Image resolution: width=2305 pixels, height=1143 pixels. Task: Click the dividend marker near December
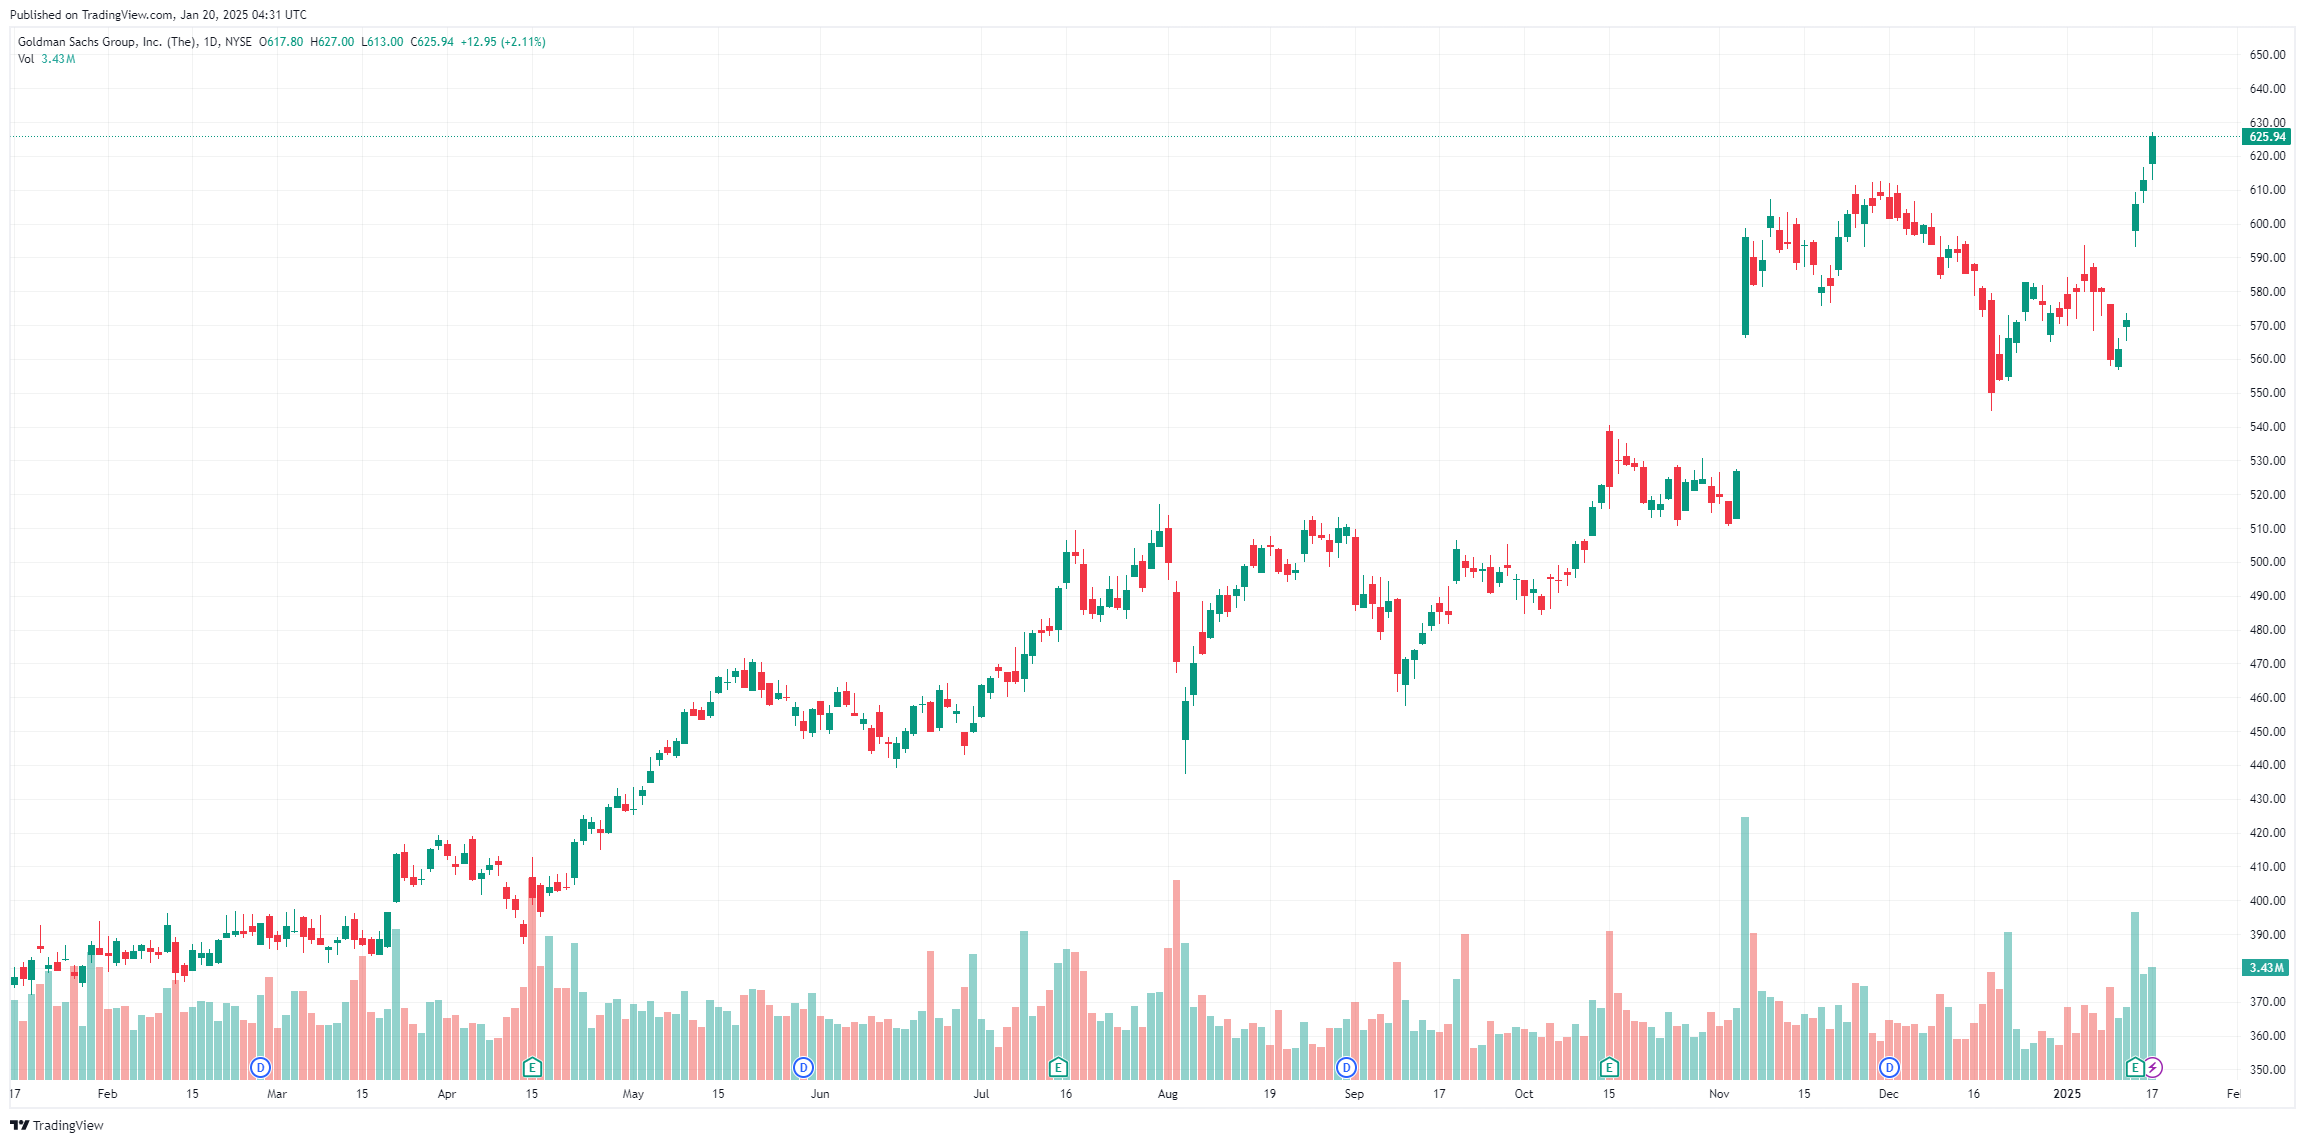pyautogui.click(x=1889, y=1067)
